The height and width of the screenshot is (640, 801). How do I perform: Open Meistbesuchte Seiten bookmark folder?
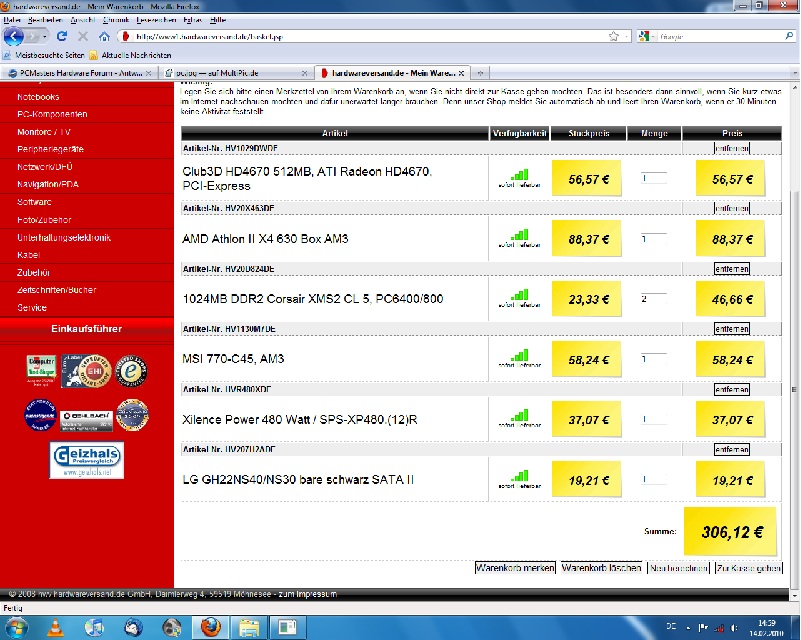point(44,55)
